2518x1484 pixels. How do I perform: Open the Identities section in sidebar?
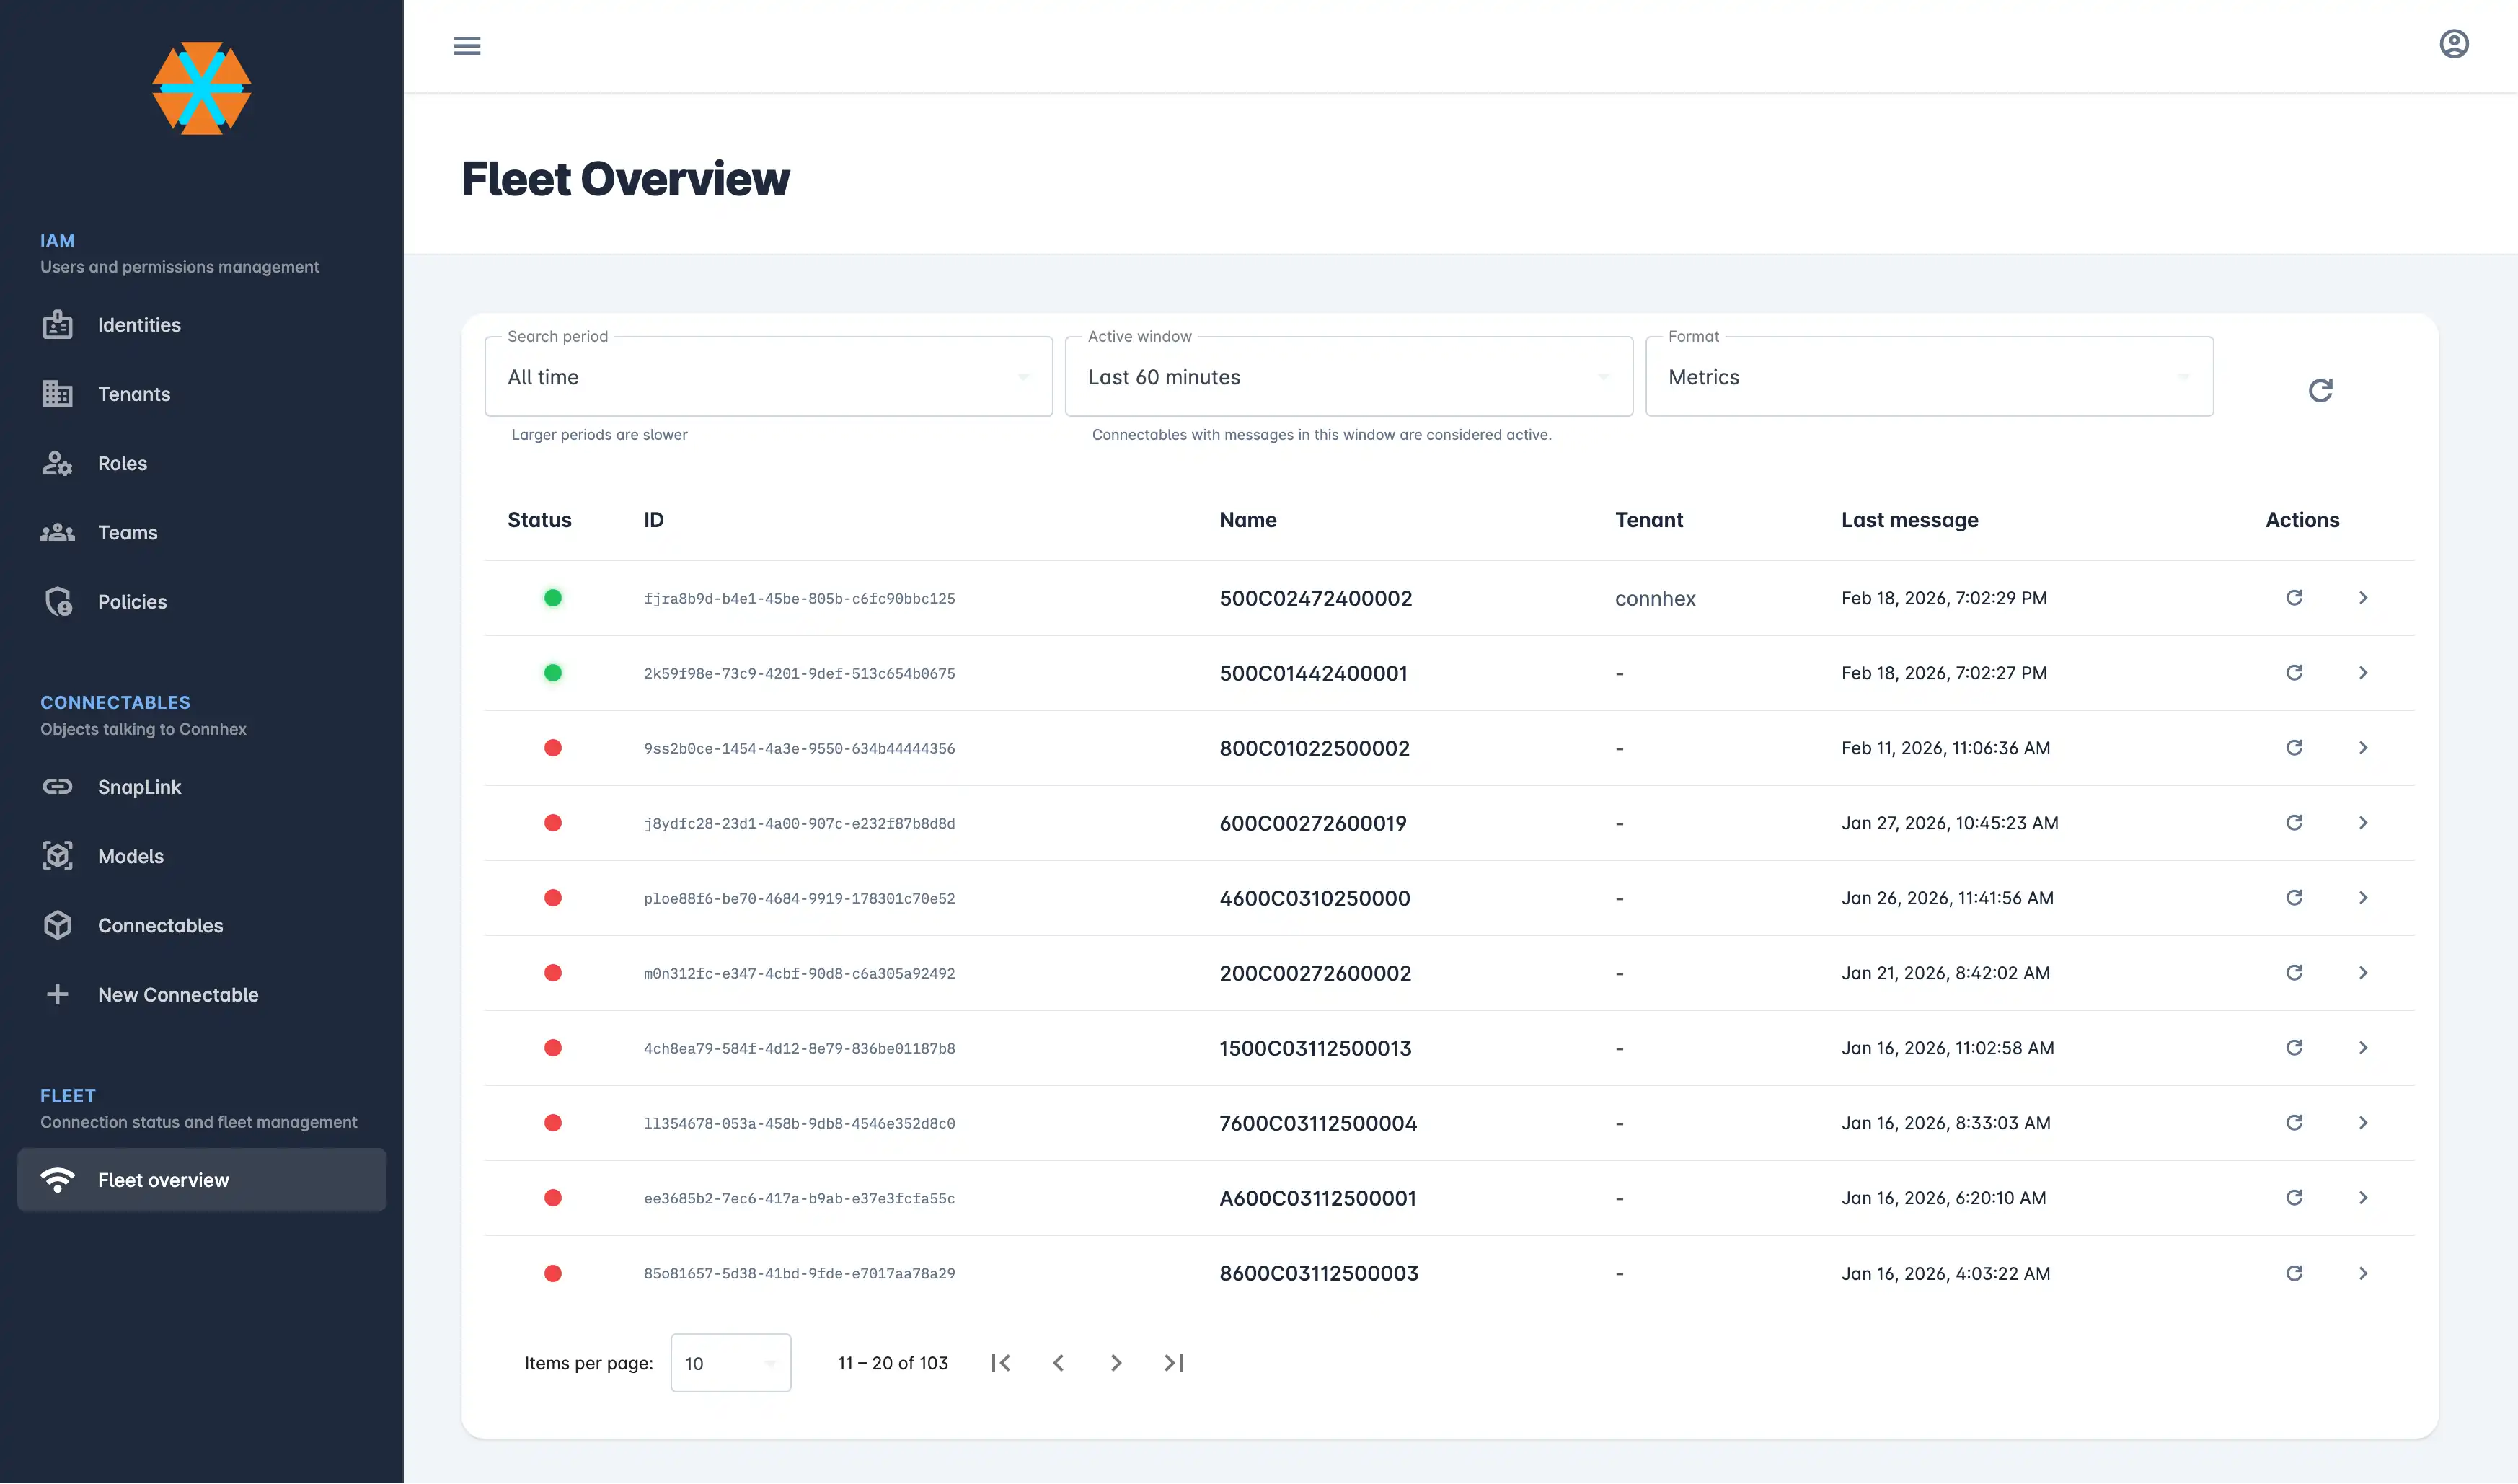pyautogui.click(x=139, y=324)
